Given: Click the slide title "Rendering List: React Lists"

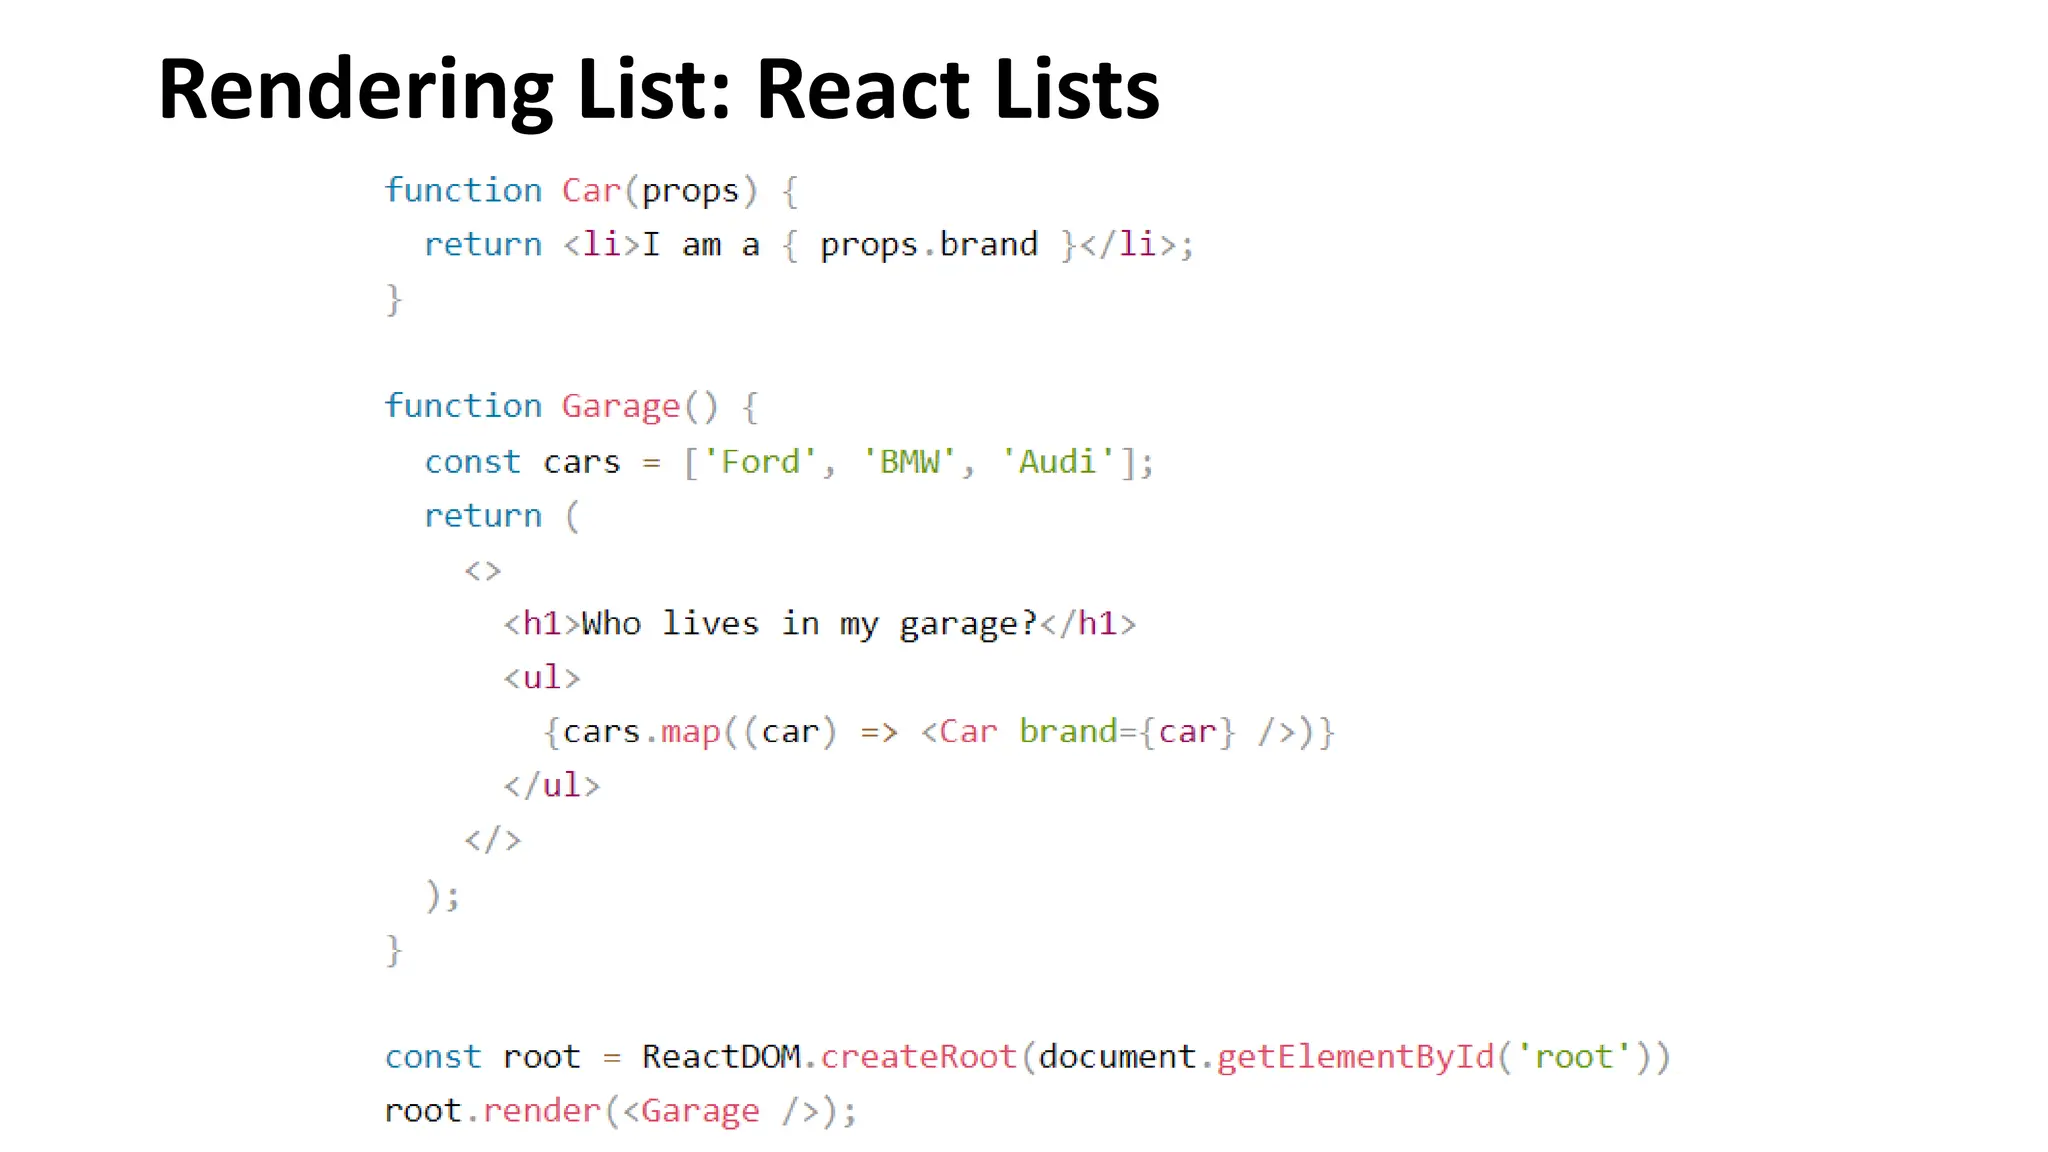Looking at the screenshot, I should point(658,90).
